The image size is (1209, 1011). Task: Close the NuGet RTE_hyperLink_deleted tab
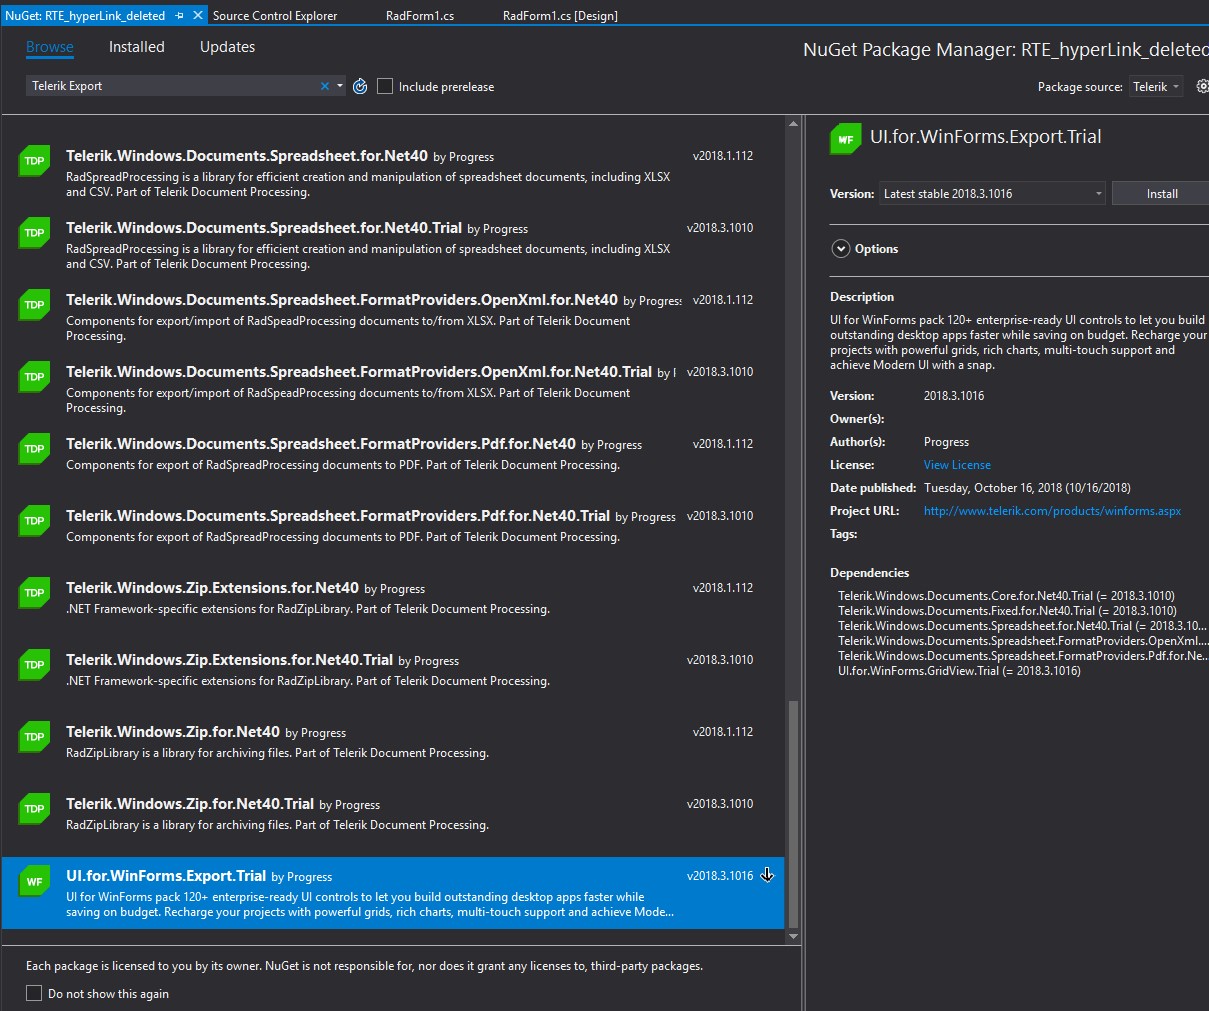click(x=198, y=16)
